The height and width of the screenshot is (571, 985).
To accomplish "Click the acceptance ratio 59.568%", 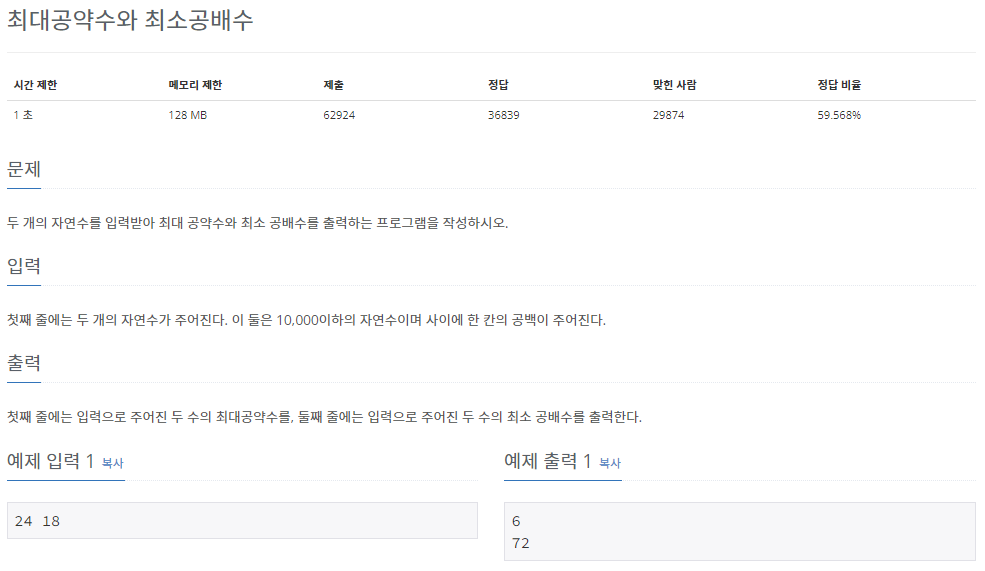I will pyautogui.click(x=839, y=115).
